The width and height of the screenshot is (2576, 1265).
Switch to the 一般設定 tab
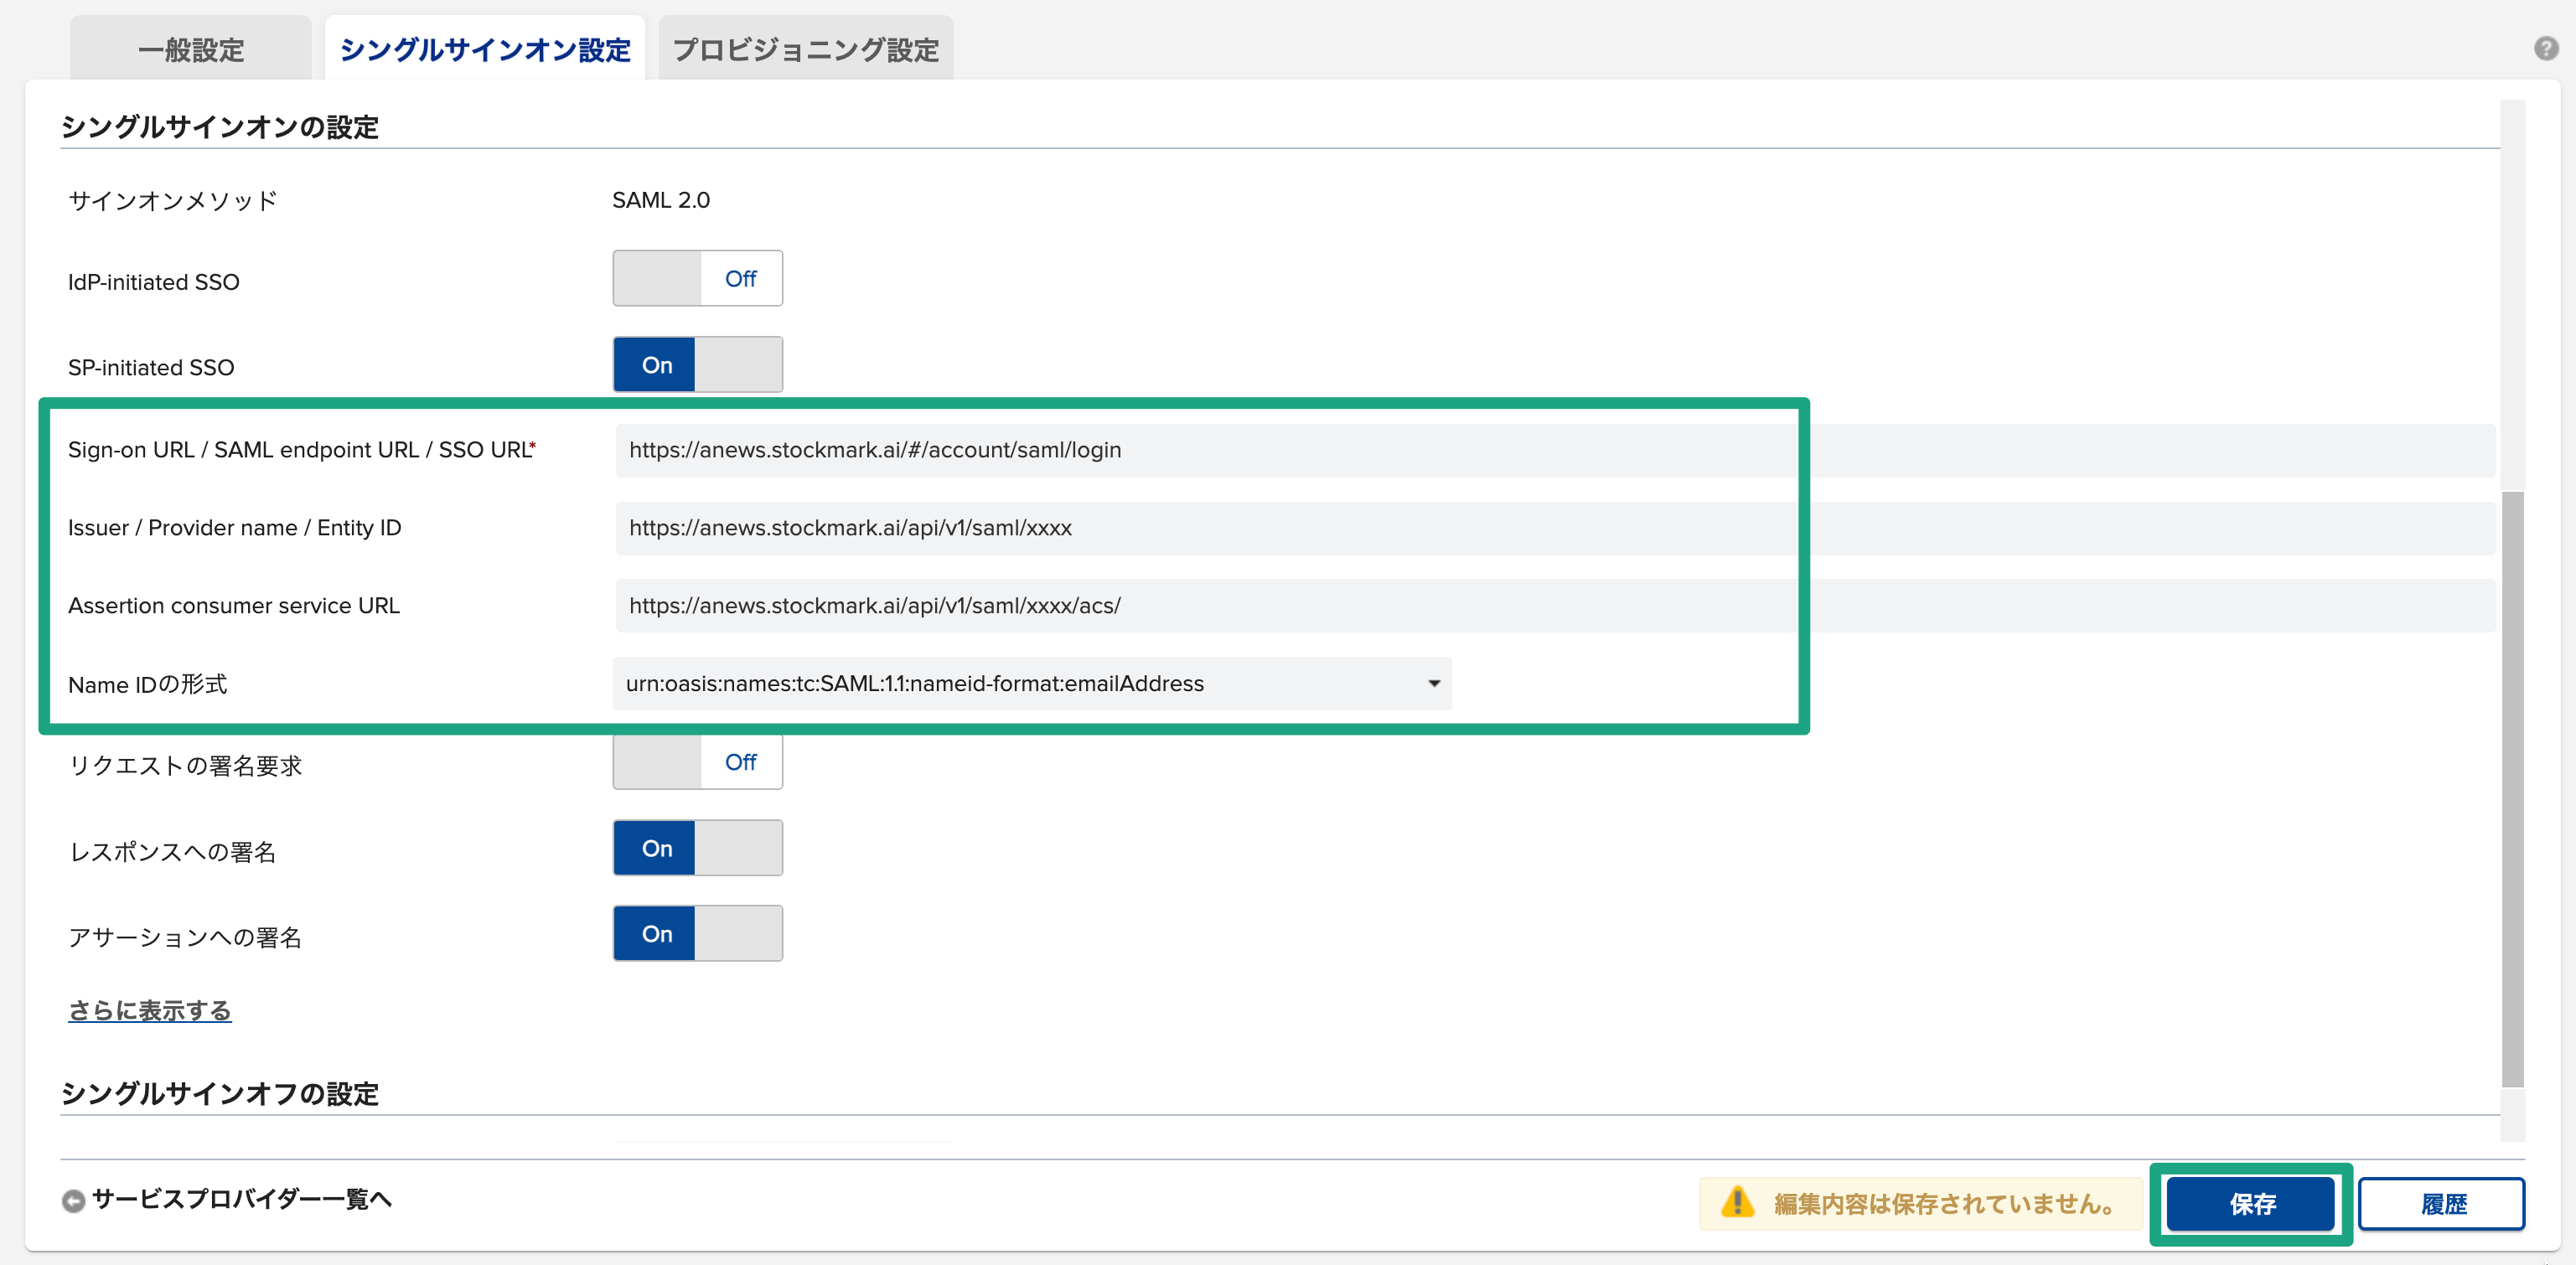[191, 50]
